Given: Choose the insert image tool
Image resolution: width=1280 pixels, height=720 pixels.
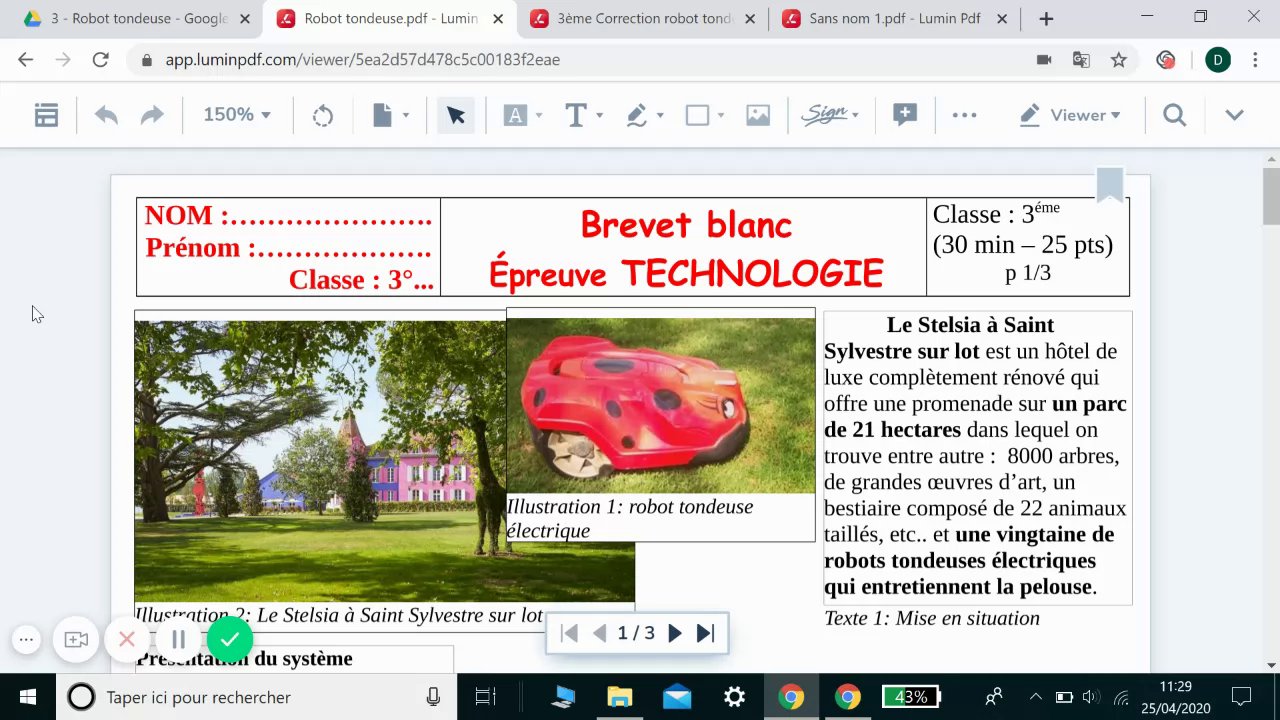Looking at the screenshot, I should click(x=758, y=115).
